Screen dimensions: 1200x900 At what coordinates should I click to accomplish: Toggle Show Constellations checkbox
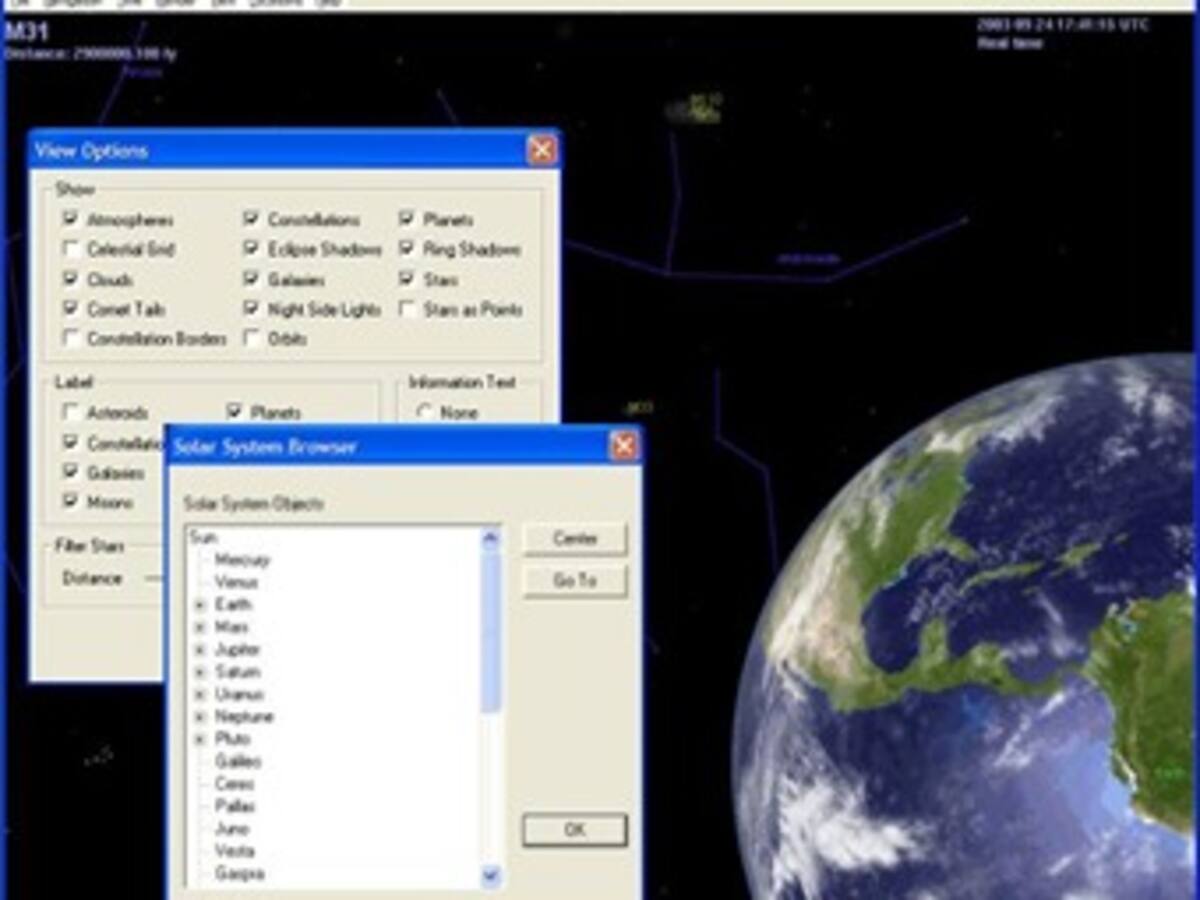pyautogui.click(x=252, y=219)
